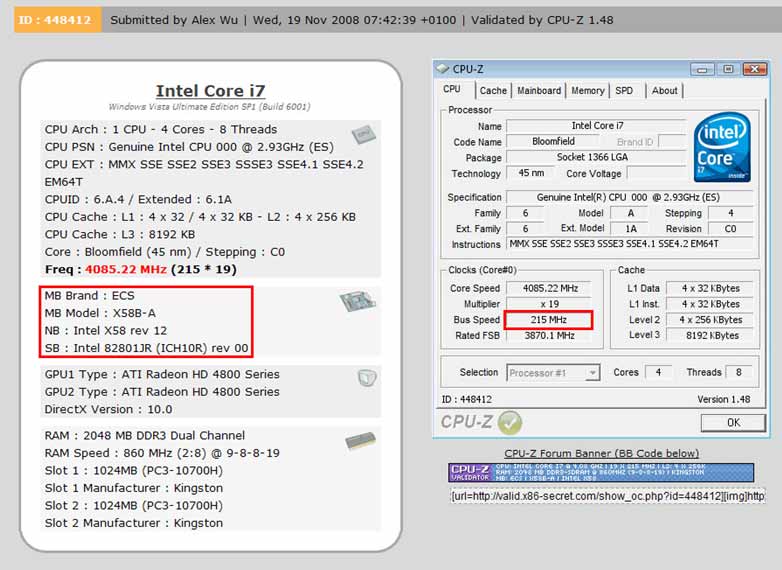
Task: Click Core Speed value 4085.22 MHz
Action: coord(550,288)
